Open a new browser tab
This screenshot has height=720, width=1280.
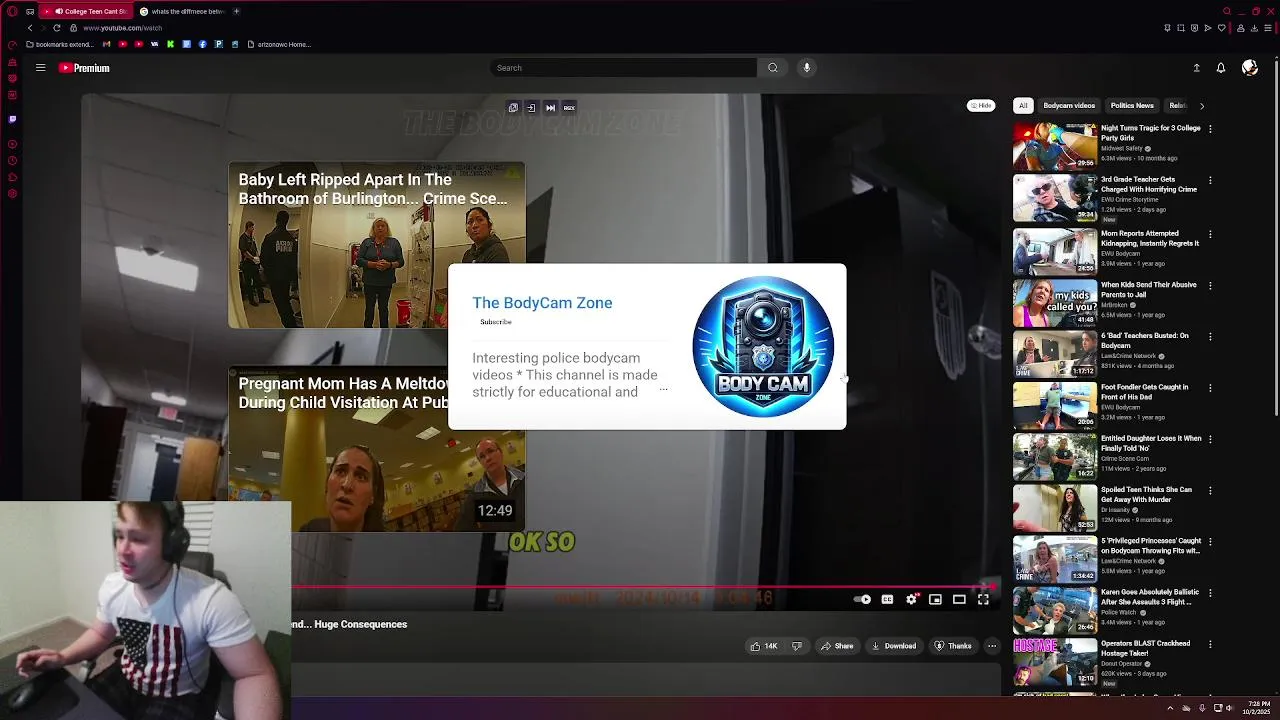tap(236, 11)
